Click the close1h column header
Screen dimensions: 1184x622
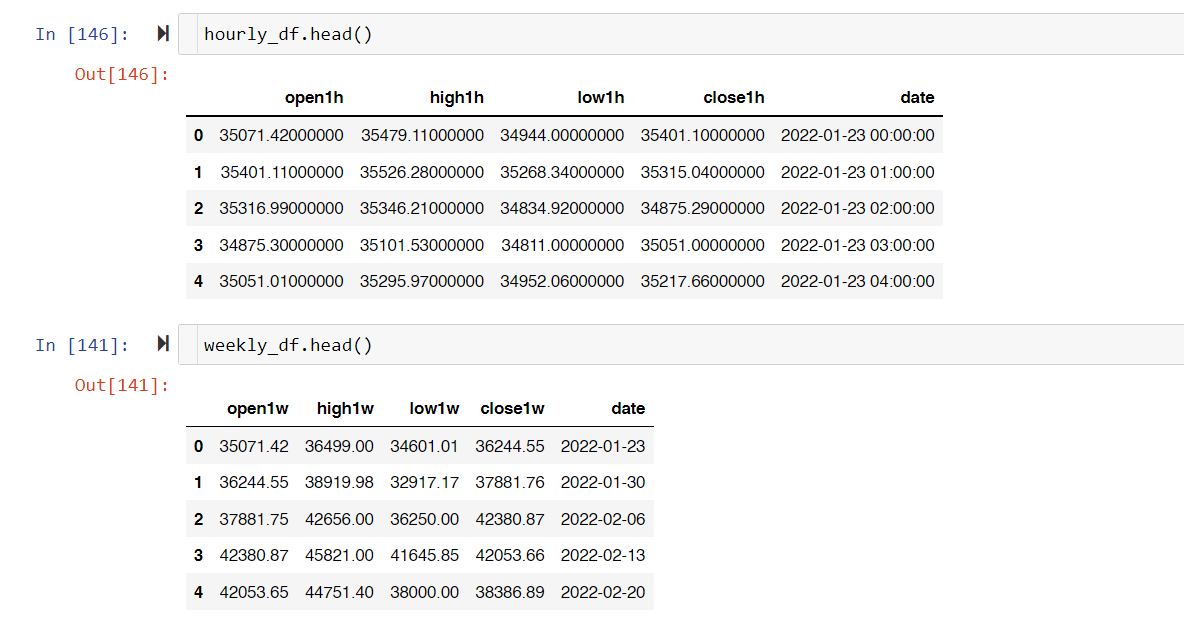(x=733, y=97)
